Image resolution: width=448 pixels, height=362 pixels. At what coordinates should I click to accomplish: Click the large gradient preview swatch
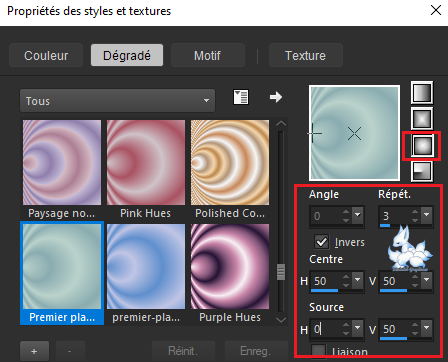pos(354,133)
